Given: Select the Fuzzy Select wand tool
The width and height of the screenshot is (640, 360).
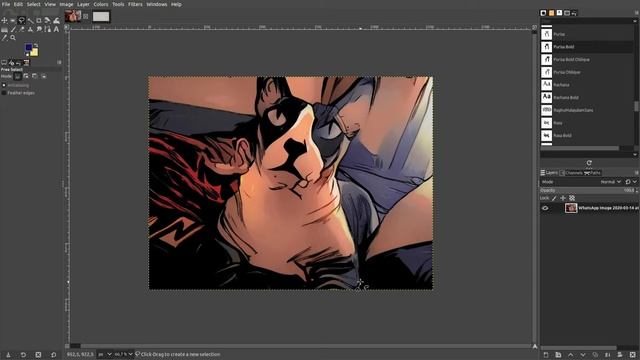Looking at the screenshot, I should tap(31, 20).
